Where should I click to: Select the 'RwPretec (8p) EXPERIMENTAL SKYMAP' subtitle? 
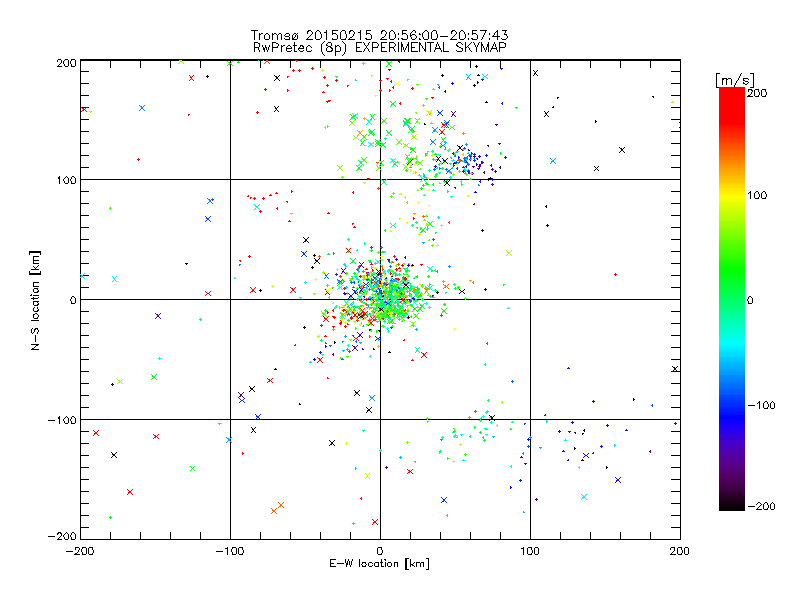(380, 47)
